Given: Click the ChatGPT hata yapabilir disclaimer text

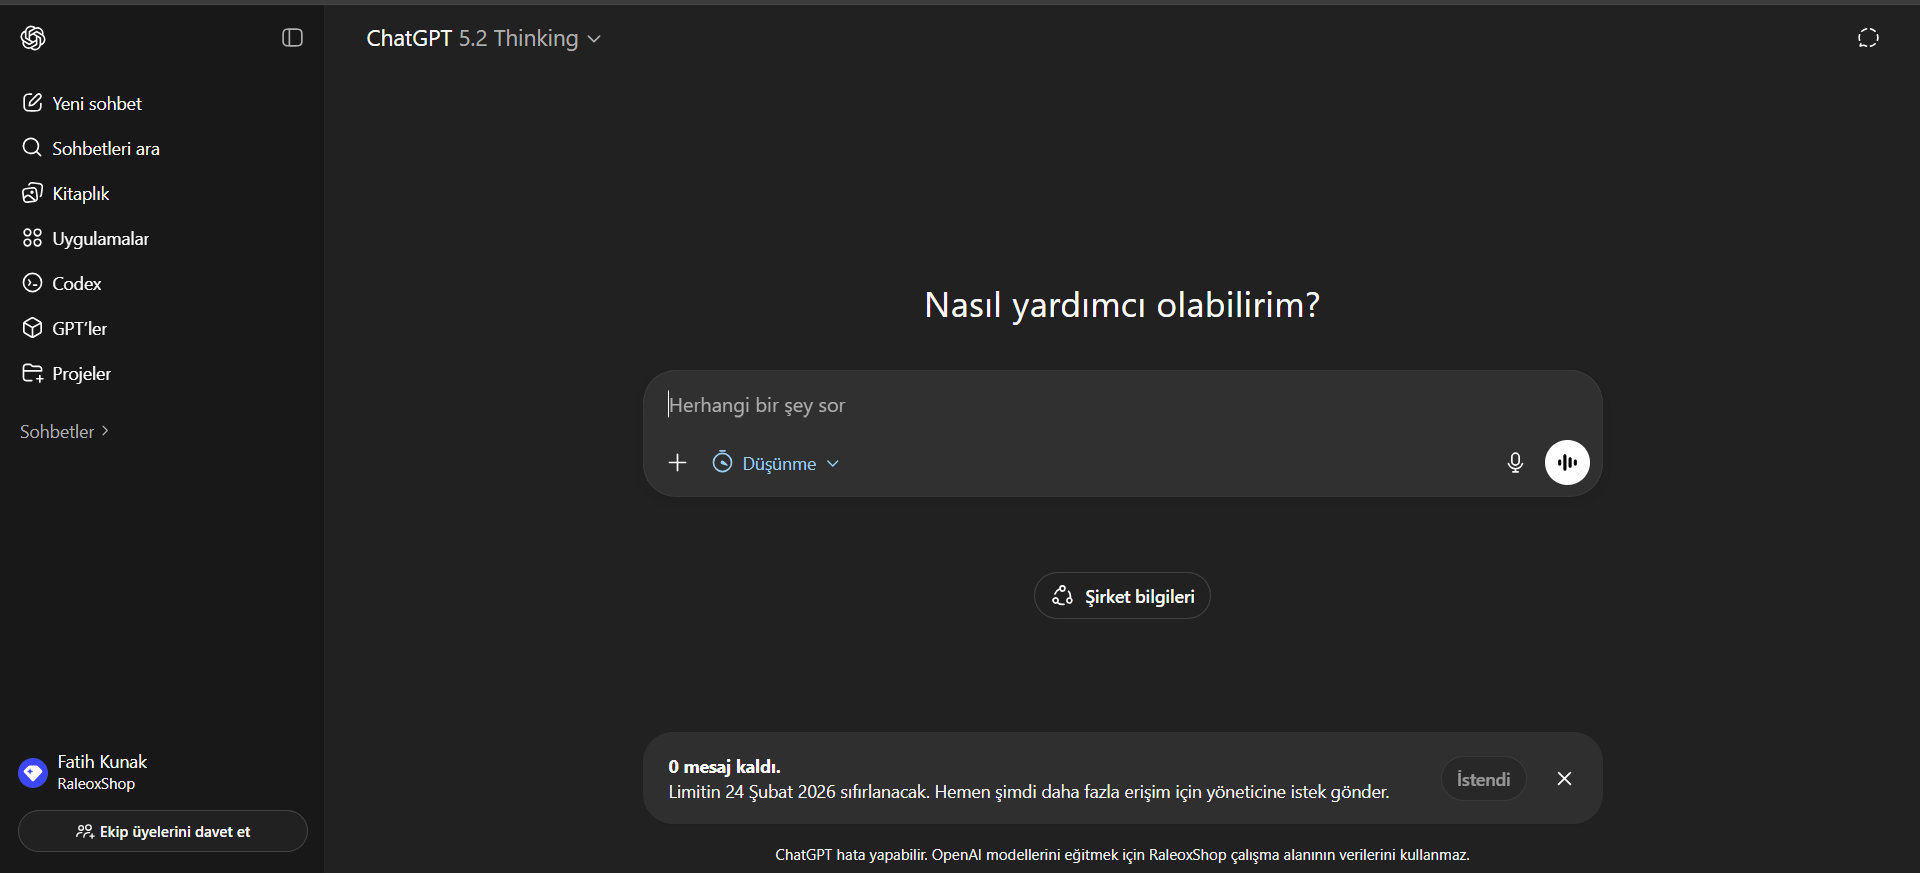Looking at the screenshot, I should click(1122, 855).
